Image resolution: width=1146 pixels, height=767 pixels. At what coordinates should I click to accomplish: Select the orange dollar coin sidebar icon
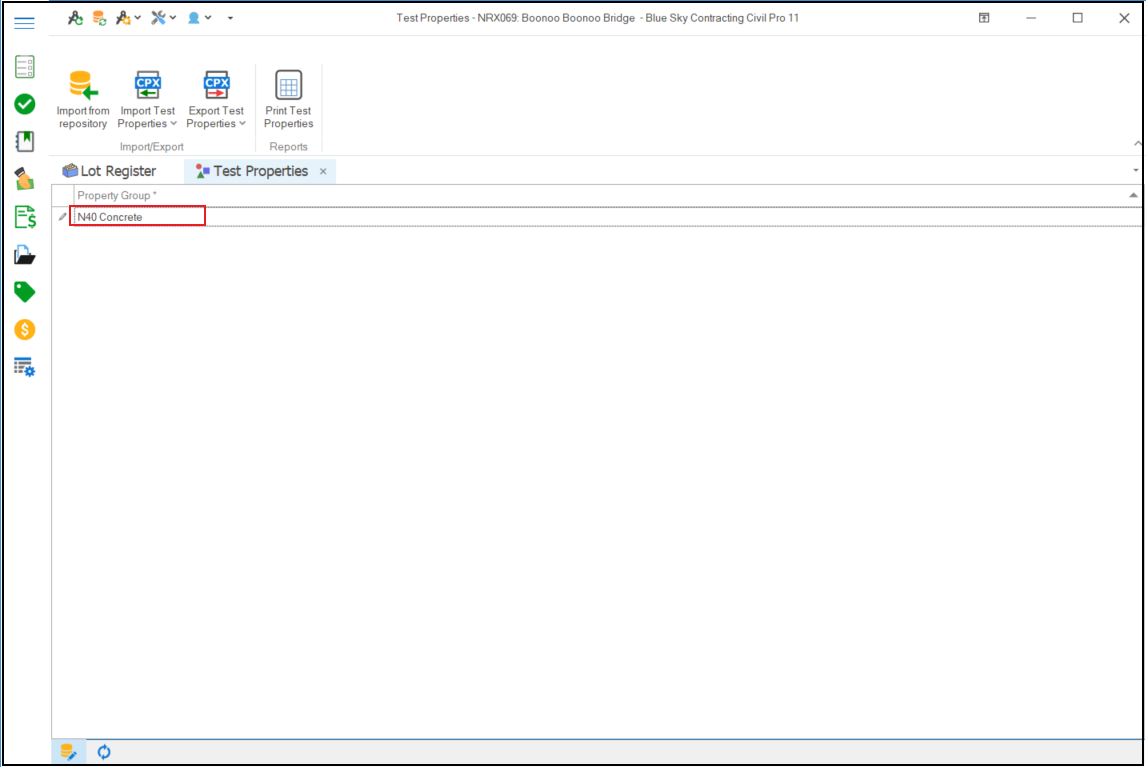(25, 329)
